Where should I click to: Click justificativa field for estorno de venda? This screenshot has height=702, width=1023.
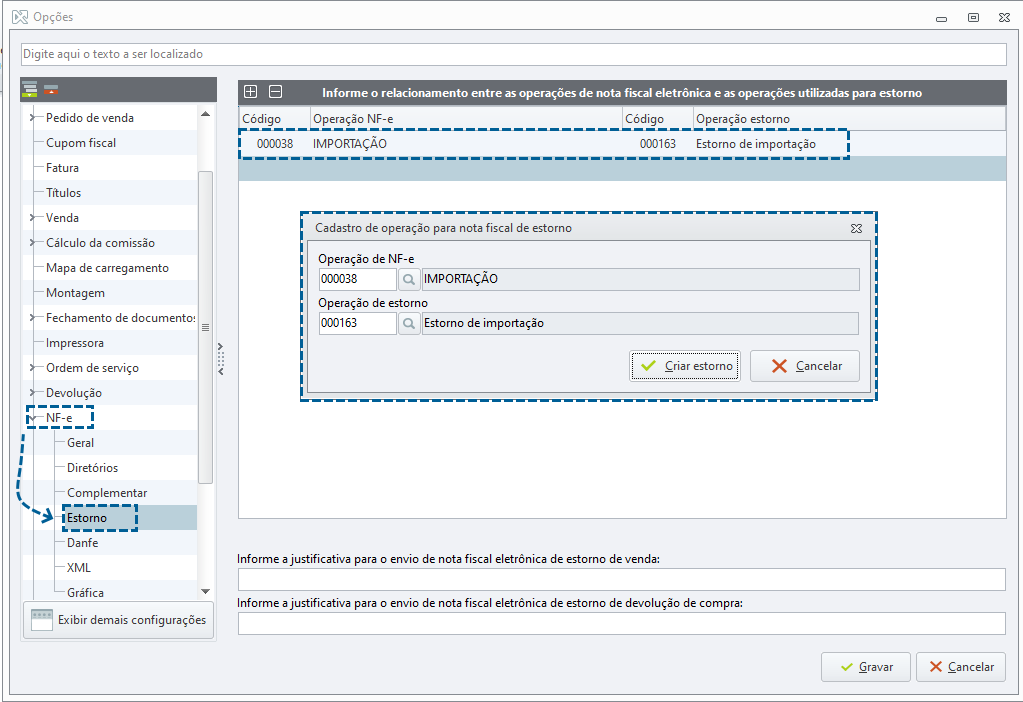[x=622, y=579]
